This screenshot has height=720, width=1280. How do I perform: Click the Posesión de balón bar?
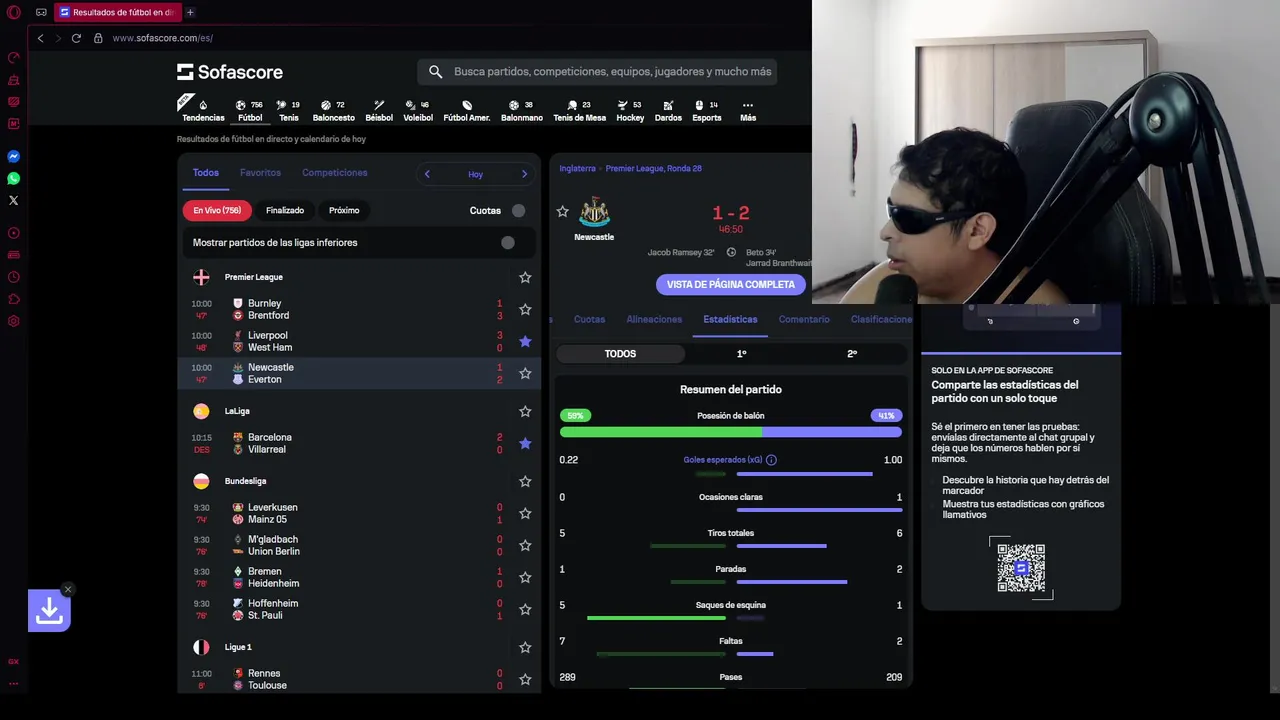click(x=731, y=432)
